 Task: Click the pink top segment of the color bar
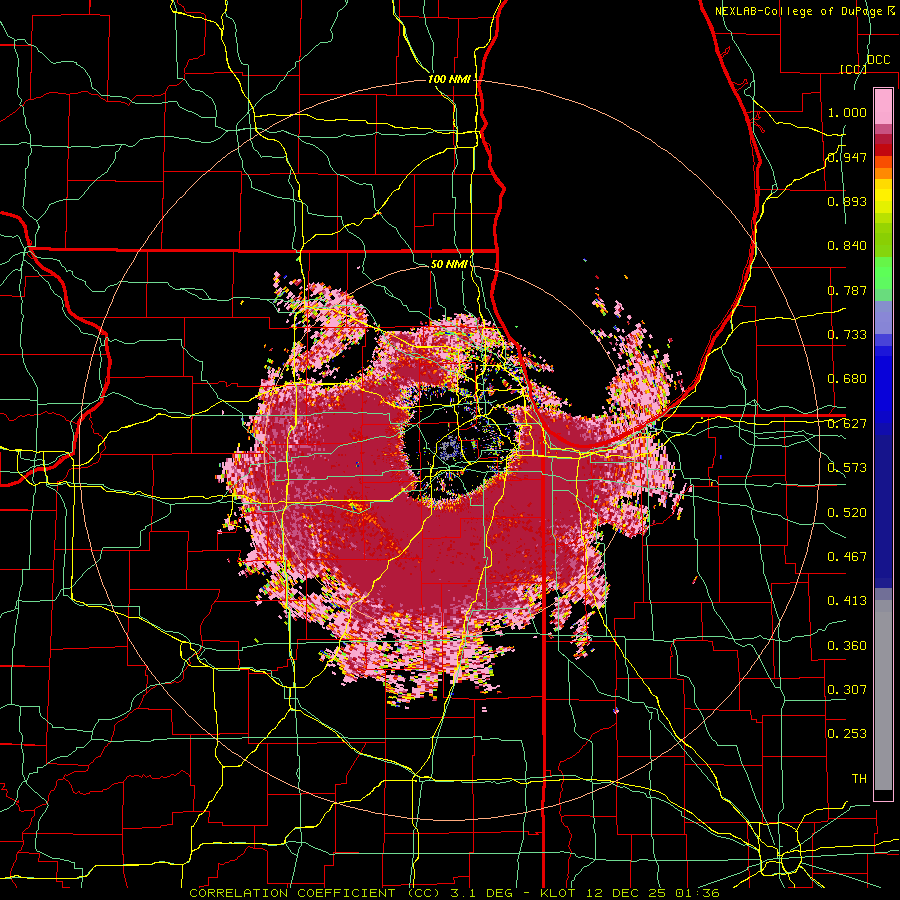(883, 106)
